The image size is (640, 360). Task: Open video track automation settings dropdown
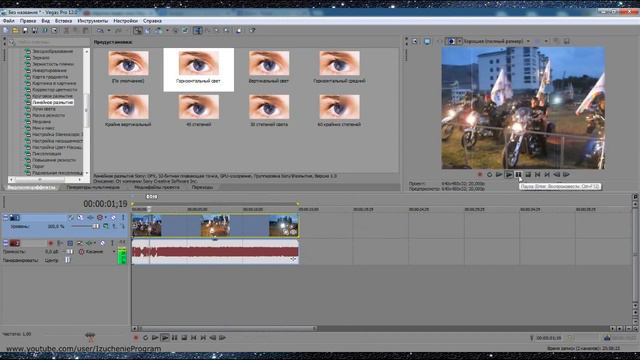coord(106,218)
